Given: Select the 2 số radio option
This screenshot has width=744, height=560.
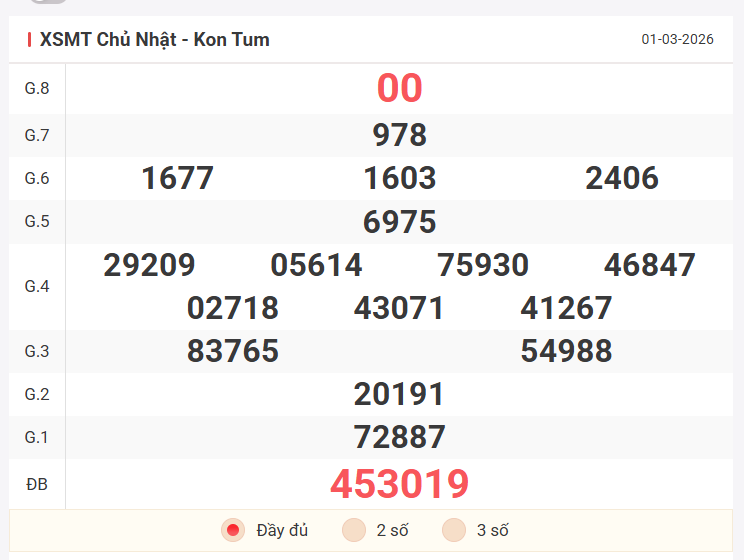Looking at the screenshot, I should pos(354,530).
